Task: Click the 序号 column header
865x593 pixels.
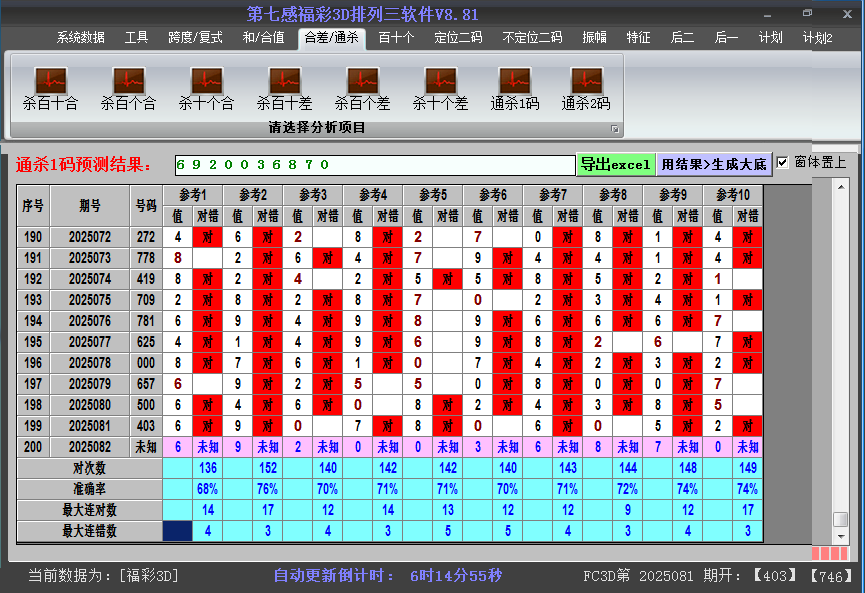Action: point(33,206)
